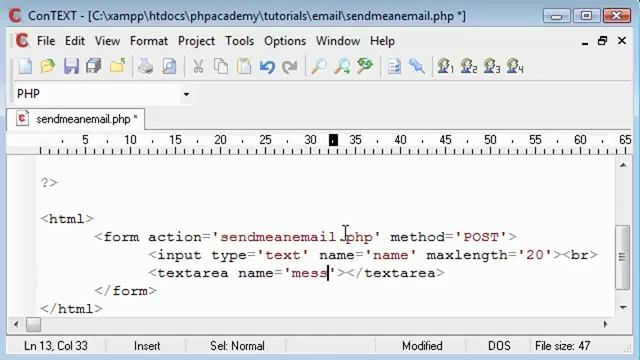Close the file with the folder-arrow icon
Screen dimensions: 640x360
pos(118,66)
